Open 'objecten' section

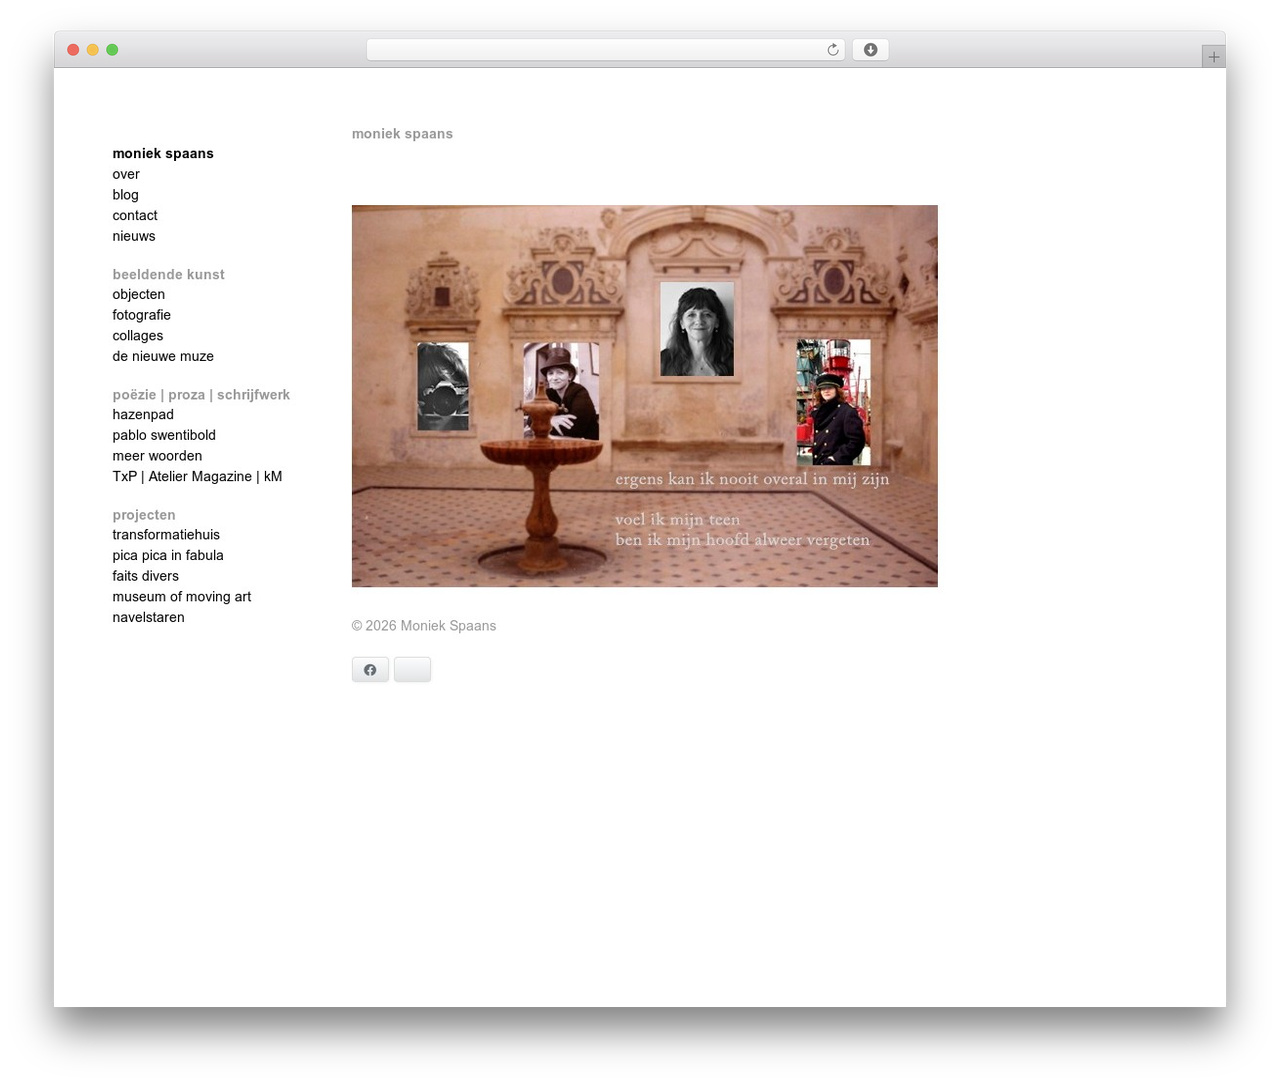(139, 294)
